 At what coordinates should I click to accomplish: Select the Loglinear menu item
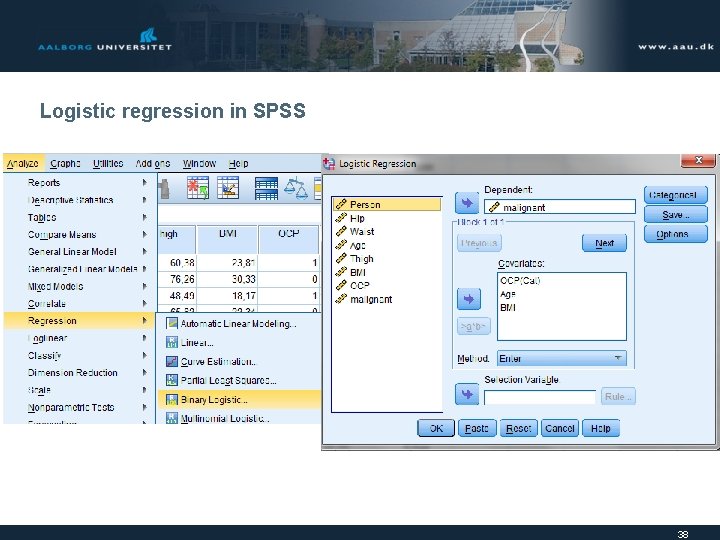[80, 338]
